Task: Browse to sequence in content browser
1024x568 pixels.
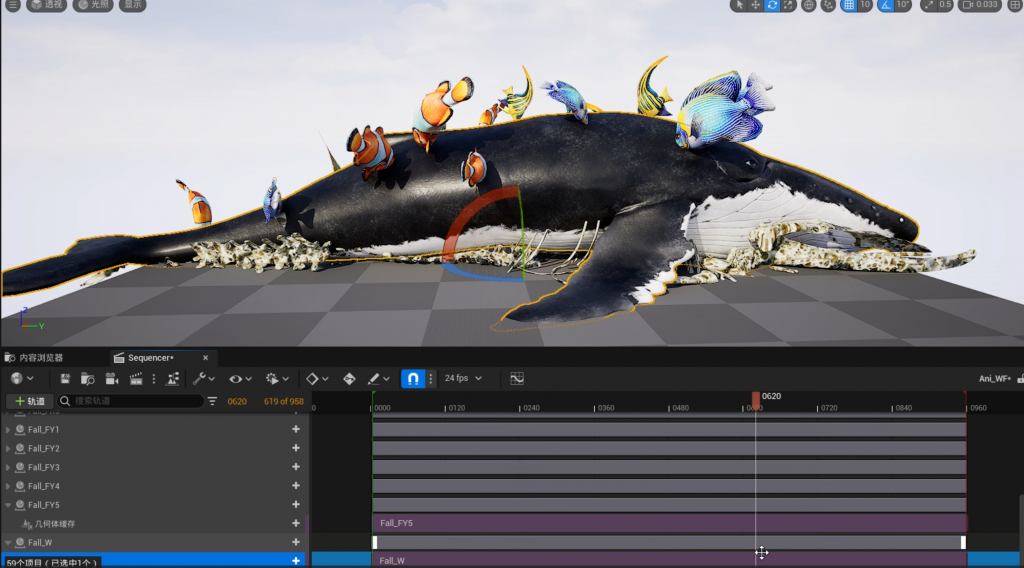Action: pos(88,379)
